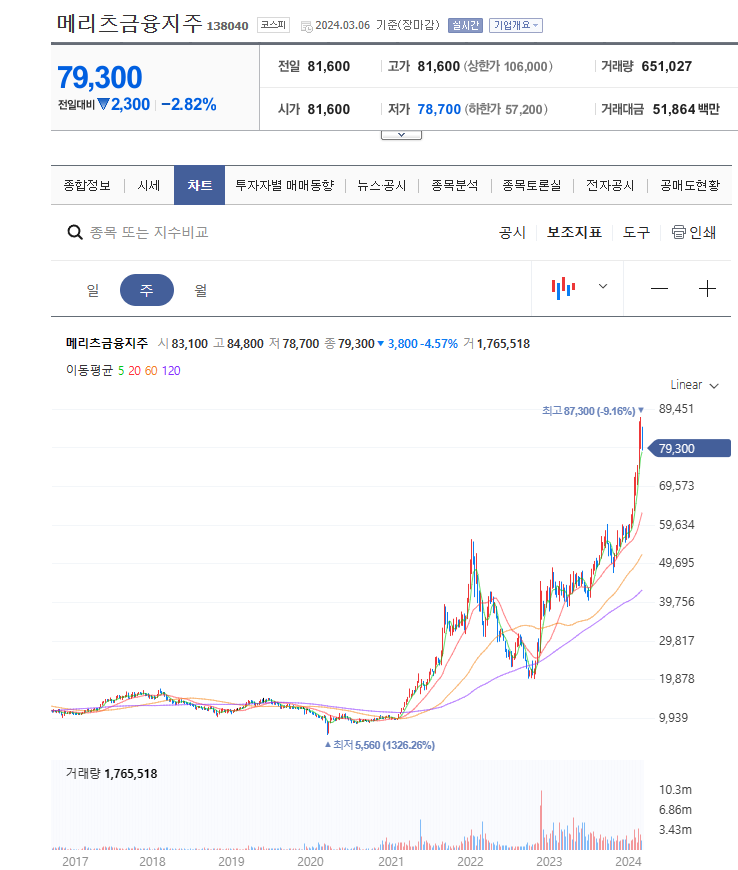This screenshot has width=738, height=870.
Task: Open the 기업개요 dropdown
Action: [x=515, y=26]
